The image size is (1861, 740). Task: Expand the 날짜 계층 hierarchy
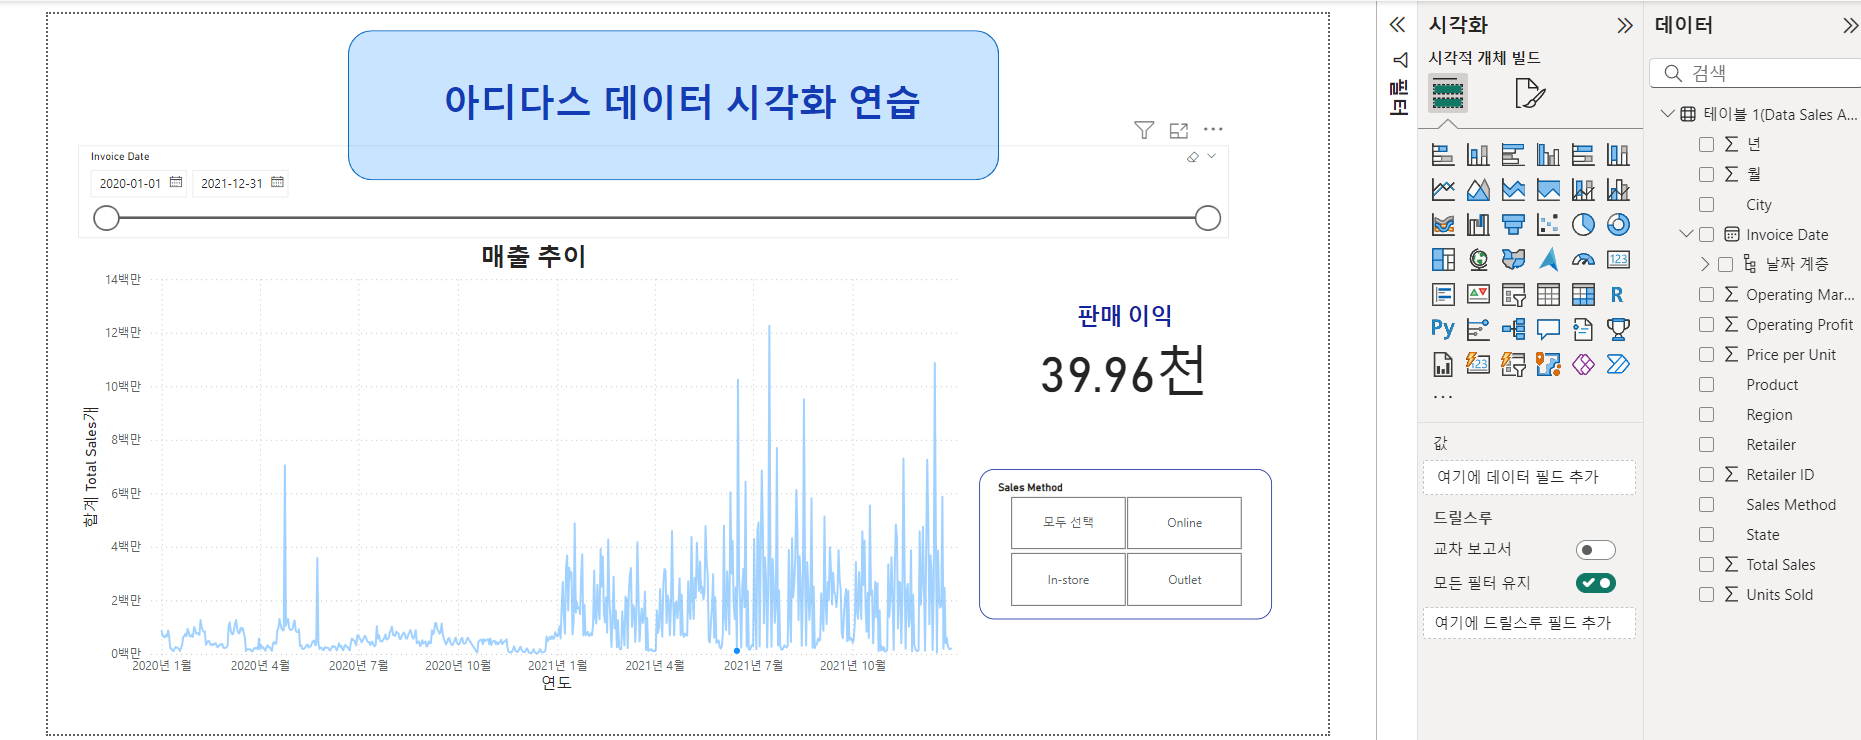tap(1705, 264)
